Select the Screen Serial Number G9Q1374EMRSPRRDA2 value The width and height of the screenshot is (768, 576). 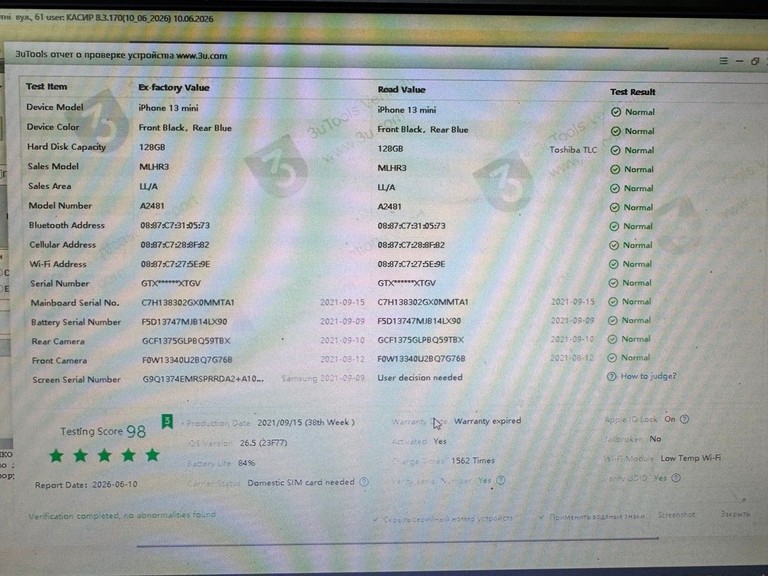[203, 379]
